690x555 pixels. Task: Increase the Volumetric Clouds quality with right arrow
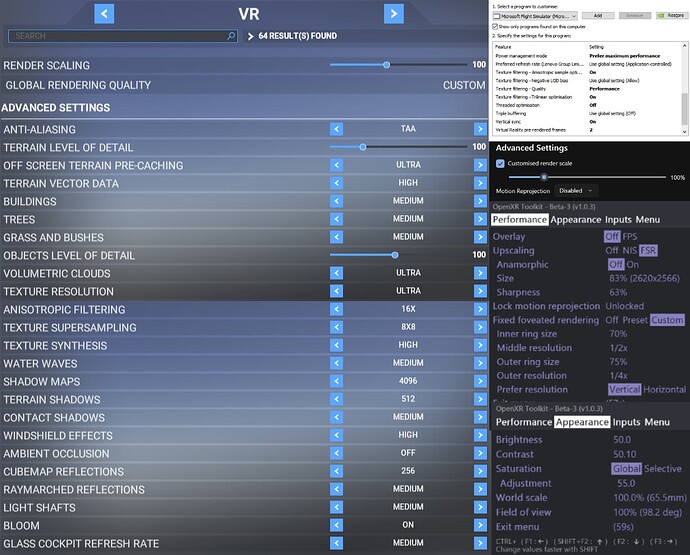tap(480, 273)
